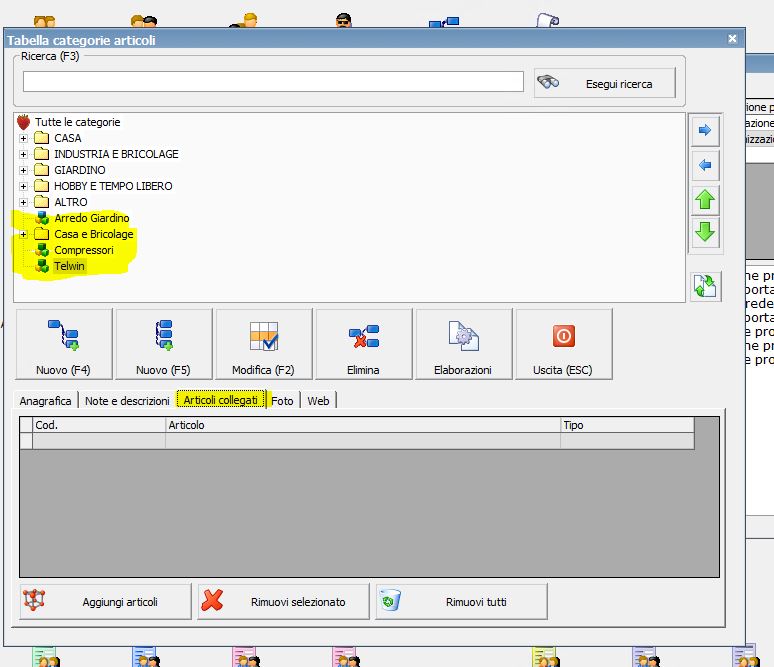Image resolution: width=774 pixels, height=667 pixels.
Task: Click Uscita (ESC) to exit
Action: pos(564,344)
